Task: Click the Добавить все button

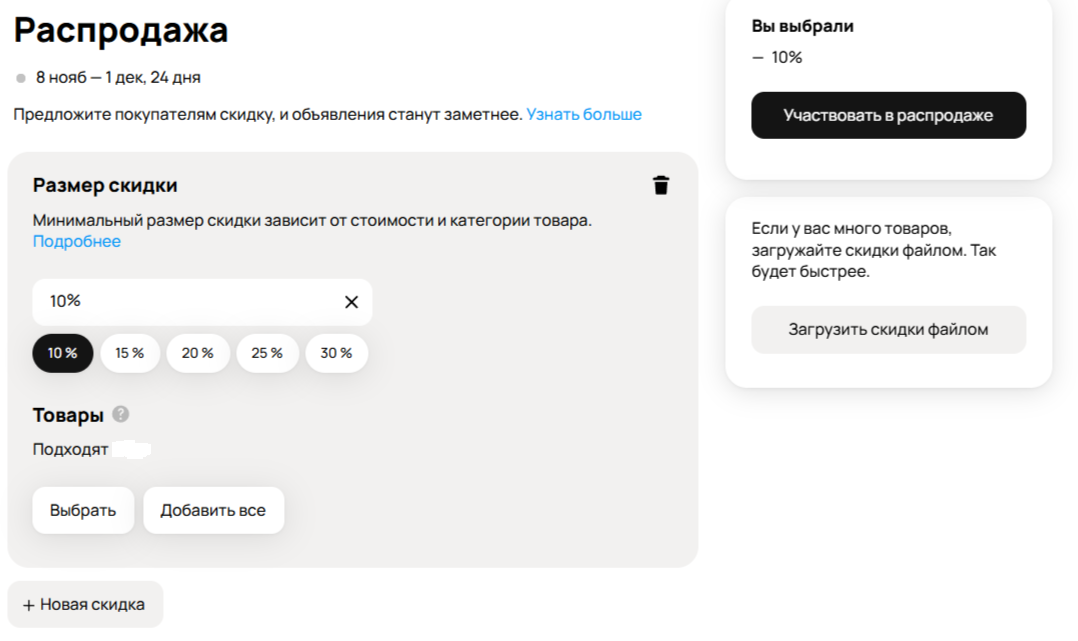Action: coord(213,510)
